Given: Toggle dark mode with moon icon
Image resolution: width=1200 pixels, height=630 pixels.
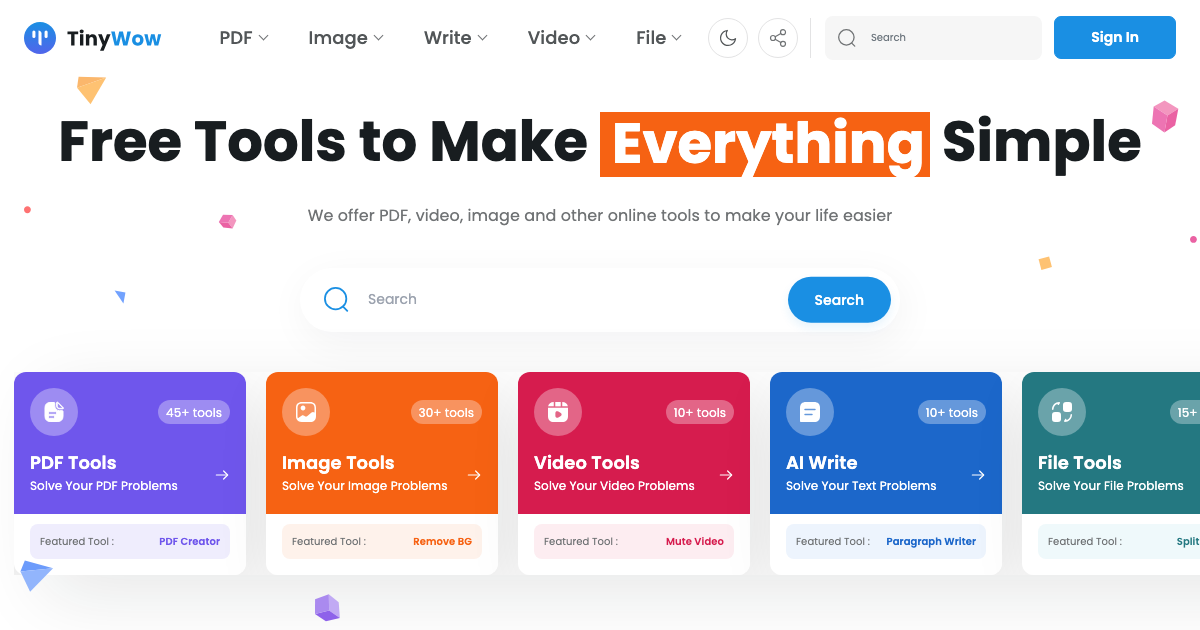Looking at the screenshot, I should (728, 38).
